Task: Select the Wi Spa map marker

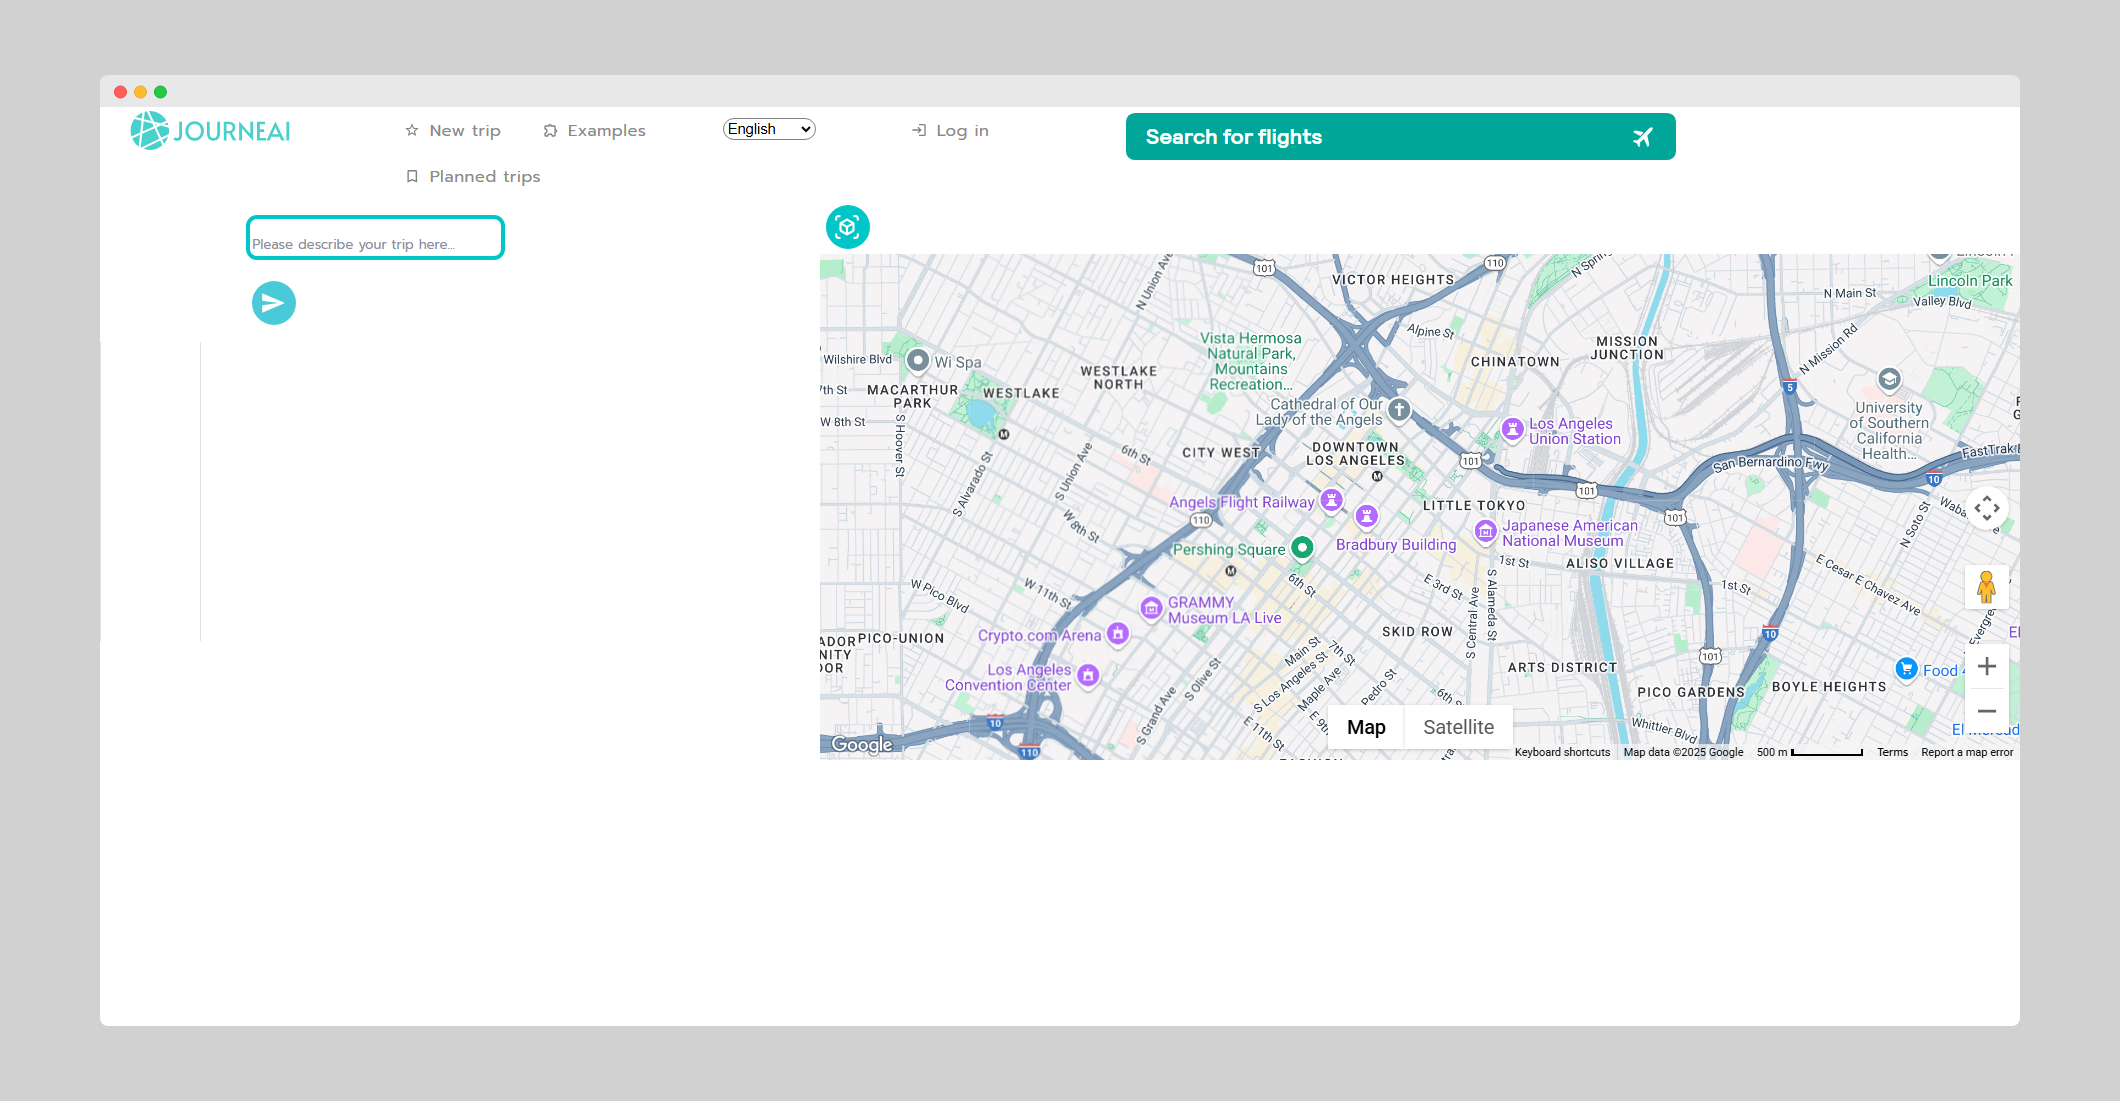Action: 918,360
